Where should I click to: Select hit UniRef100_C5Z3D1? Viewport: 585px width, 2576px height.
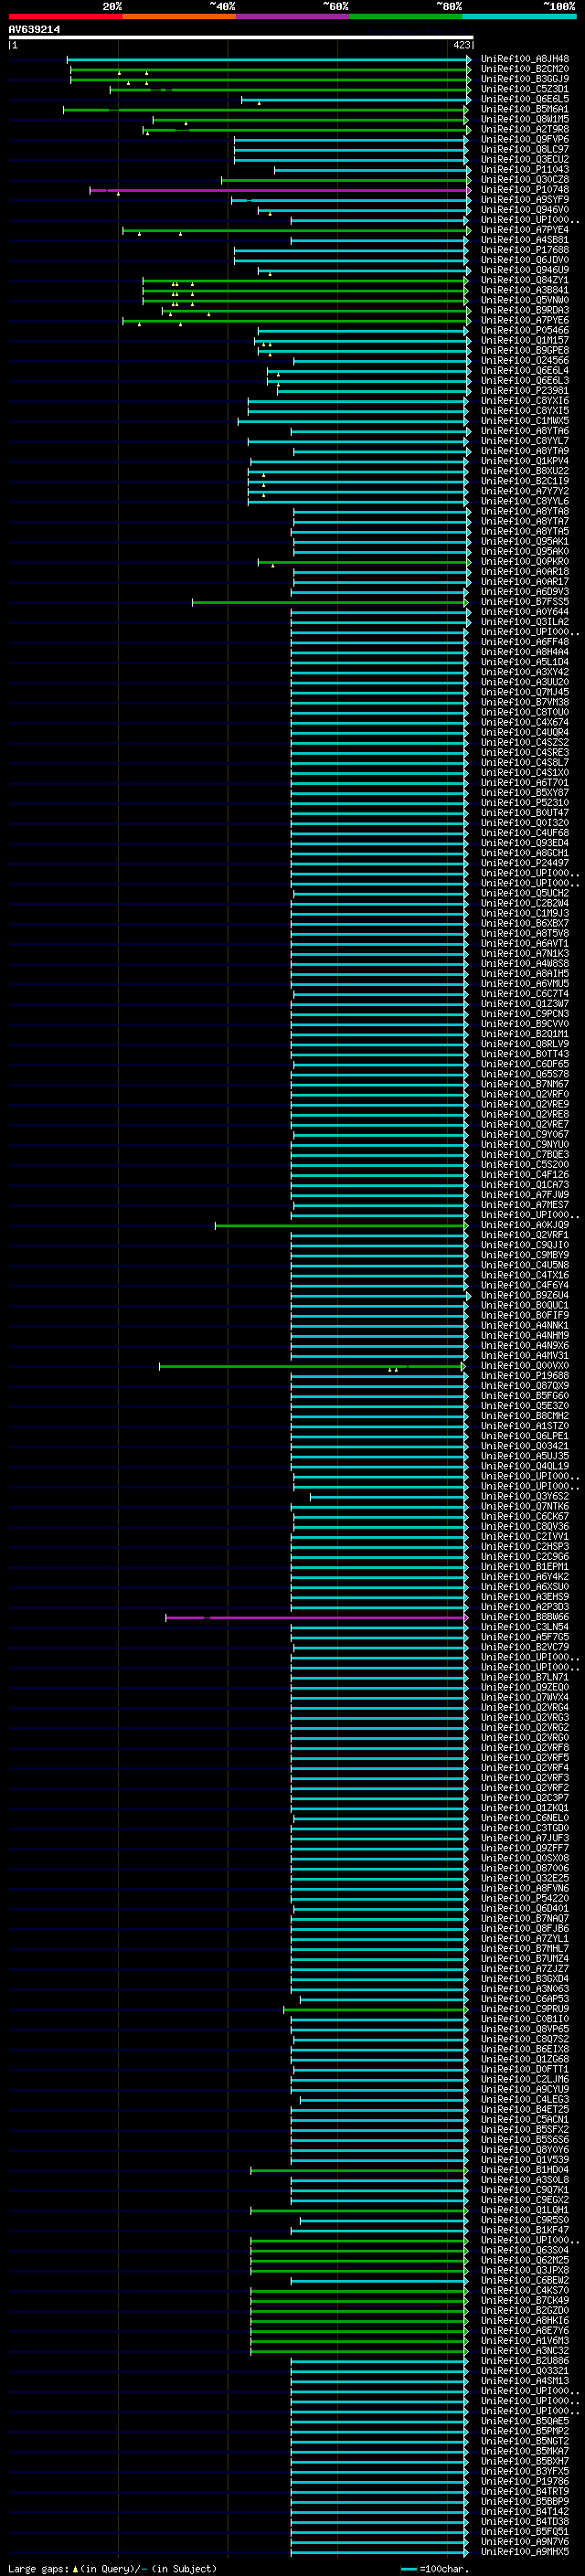click(x=525, y=89)
